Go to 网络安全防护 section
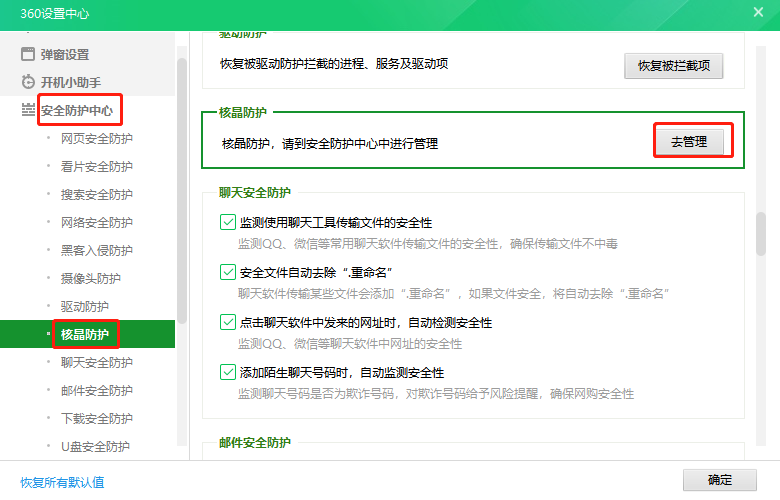Screen dimensions: 780x500 pos(97,222)
